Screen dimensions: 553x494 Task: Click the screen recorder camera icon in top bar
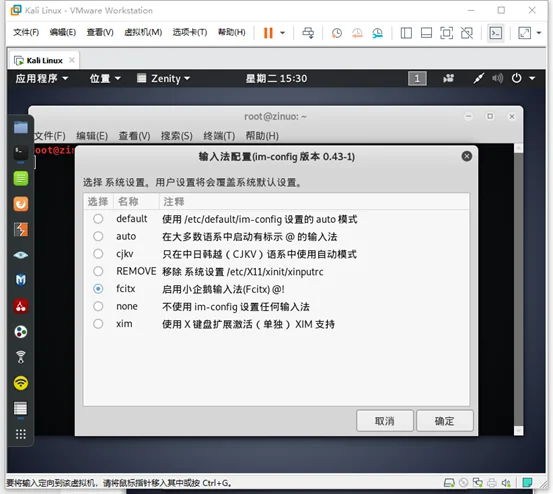point(448,78)
